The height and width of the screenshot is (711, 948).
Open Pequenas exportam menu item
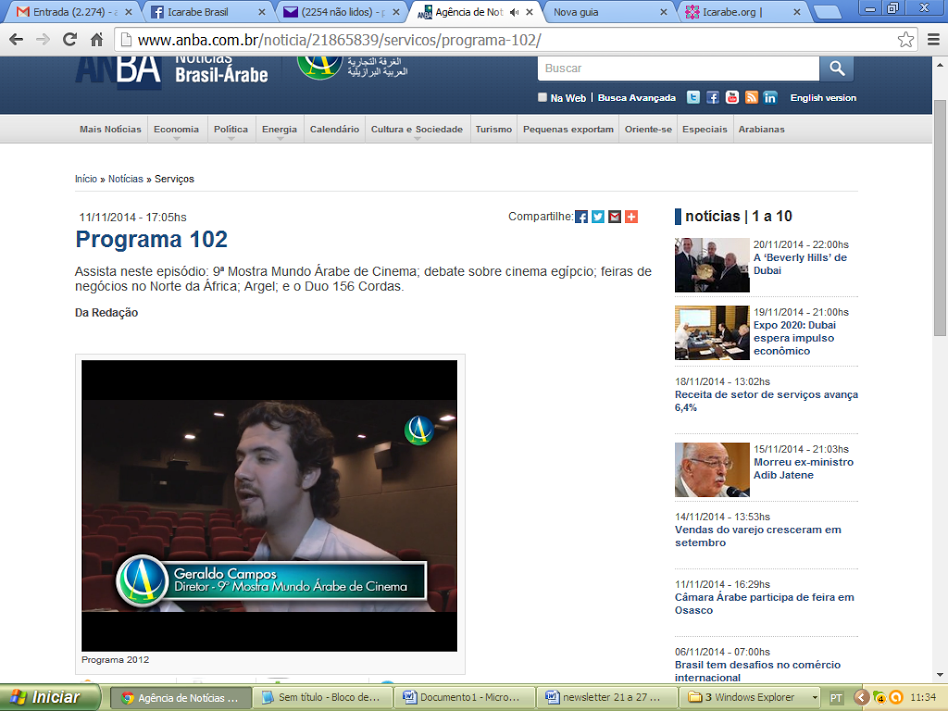[568, 129]
